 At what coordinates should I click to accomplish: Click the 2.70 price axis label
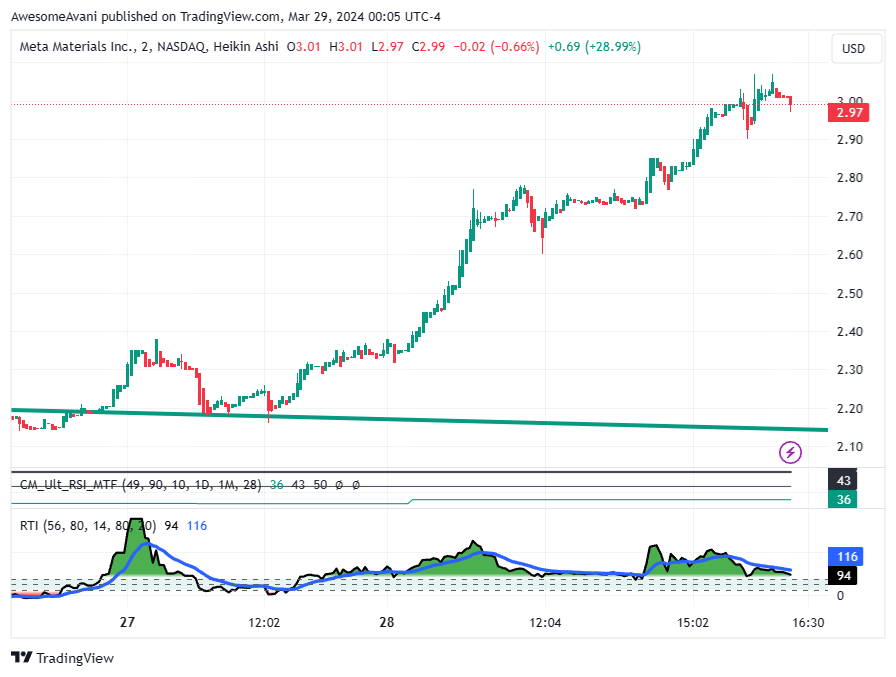[x=850, y=217]
